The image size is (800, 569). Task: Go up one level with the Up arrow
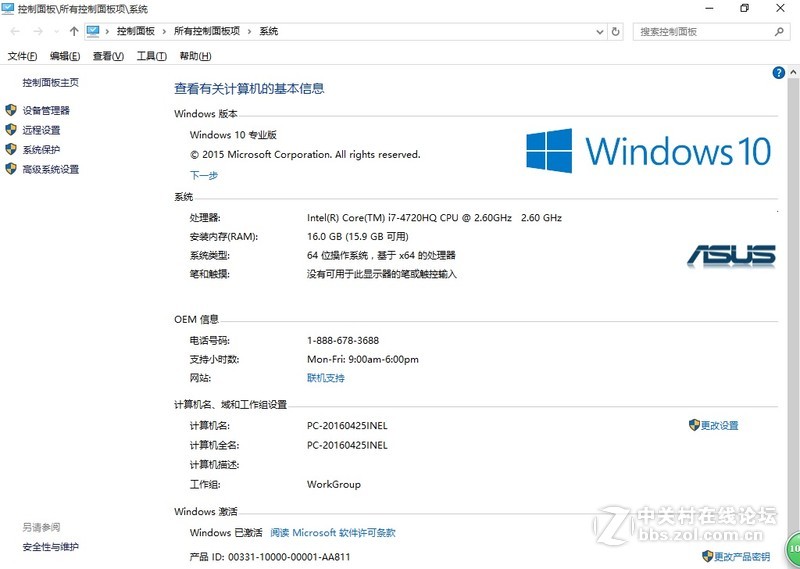(x=74, y=32)
